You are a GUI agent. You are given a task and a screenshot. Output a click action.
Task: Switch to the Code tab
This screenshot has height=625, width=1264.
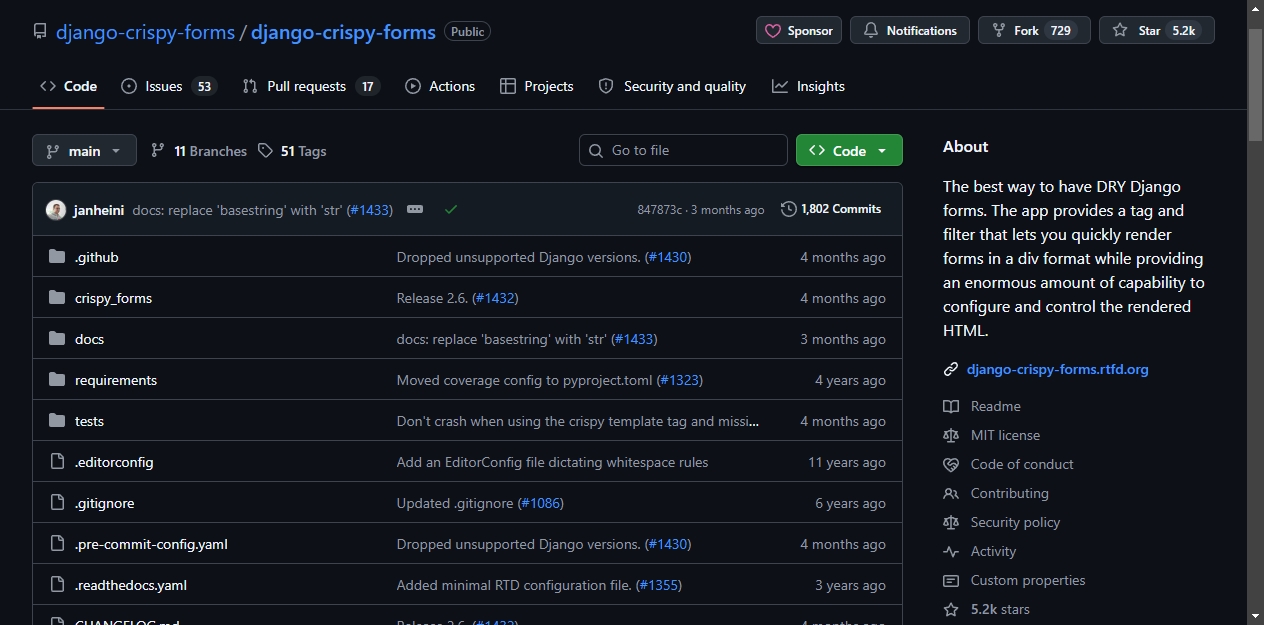pyautogui.click(x=68, y=86)
